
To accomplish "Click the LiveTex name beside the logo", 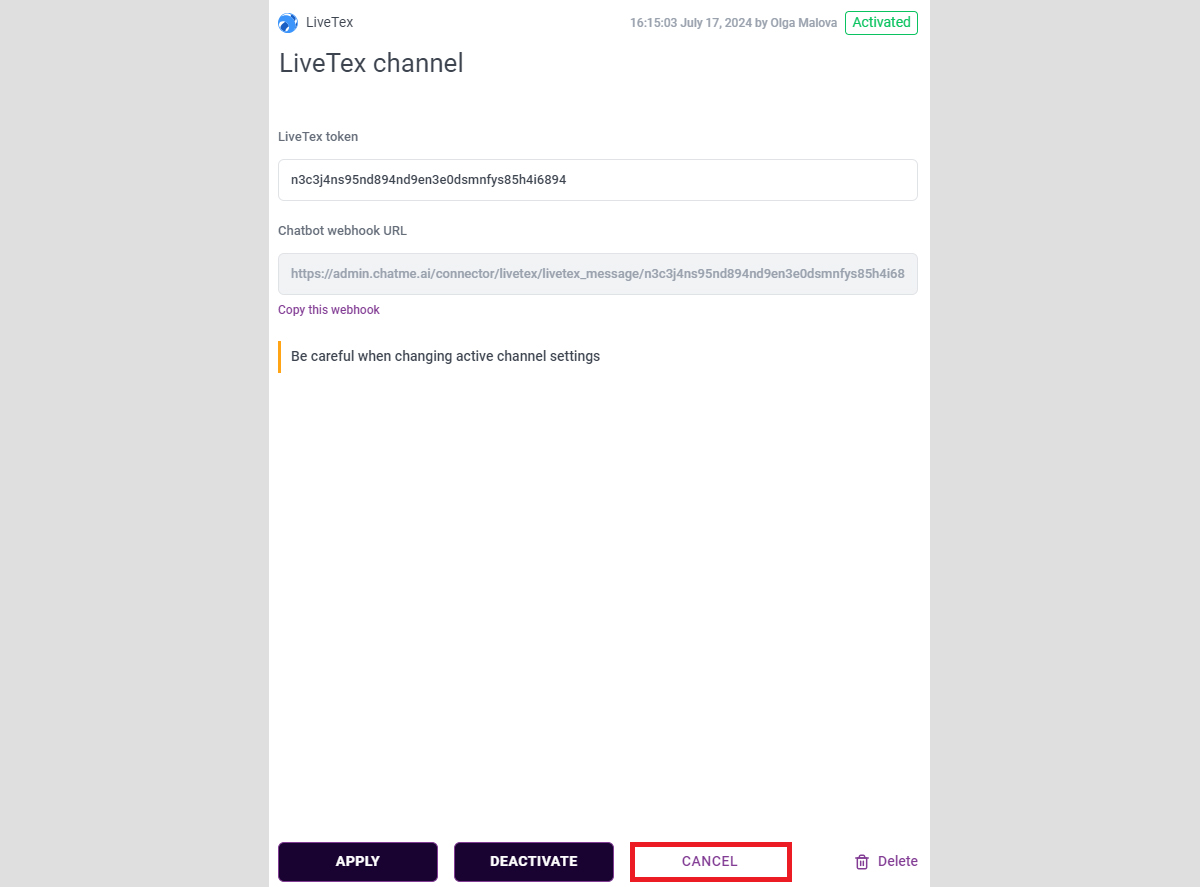I will click(x=329, y=23).
